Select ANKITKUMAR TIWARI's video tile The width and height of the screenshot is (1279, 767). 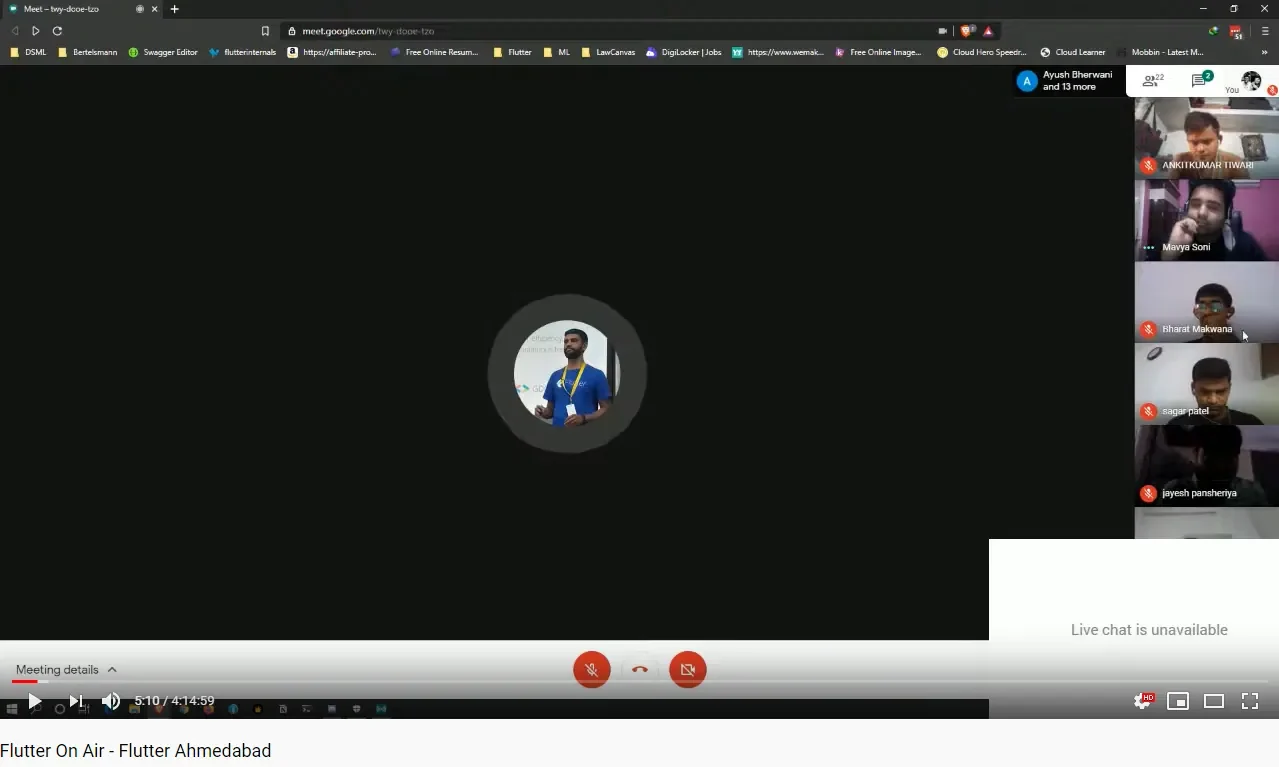(x=1206, y=138)
